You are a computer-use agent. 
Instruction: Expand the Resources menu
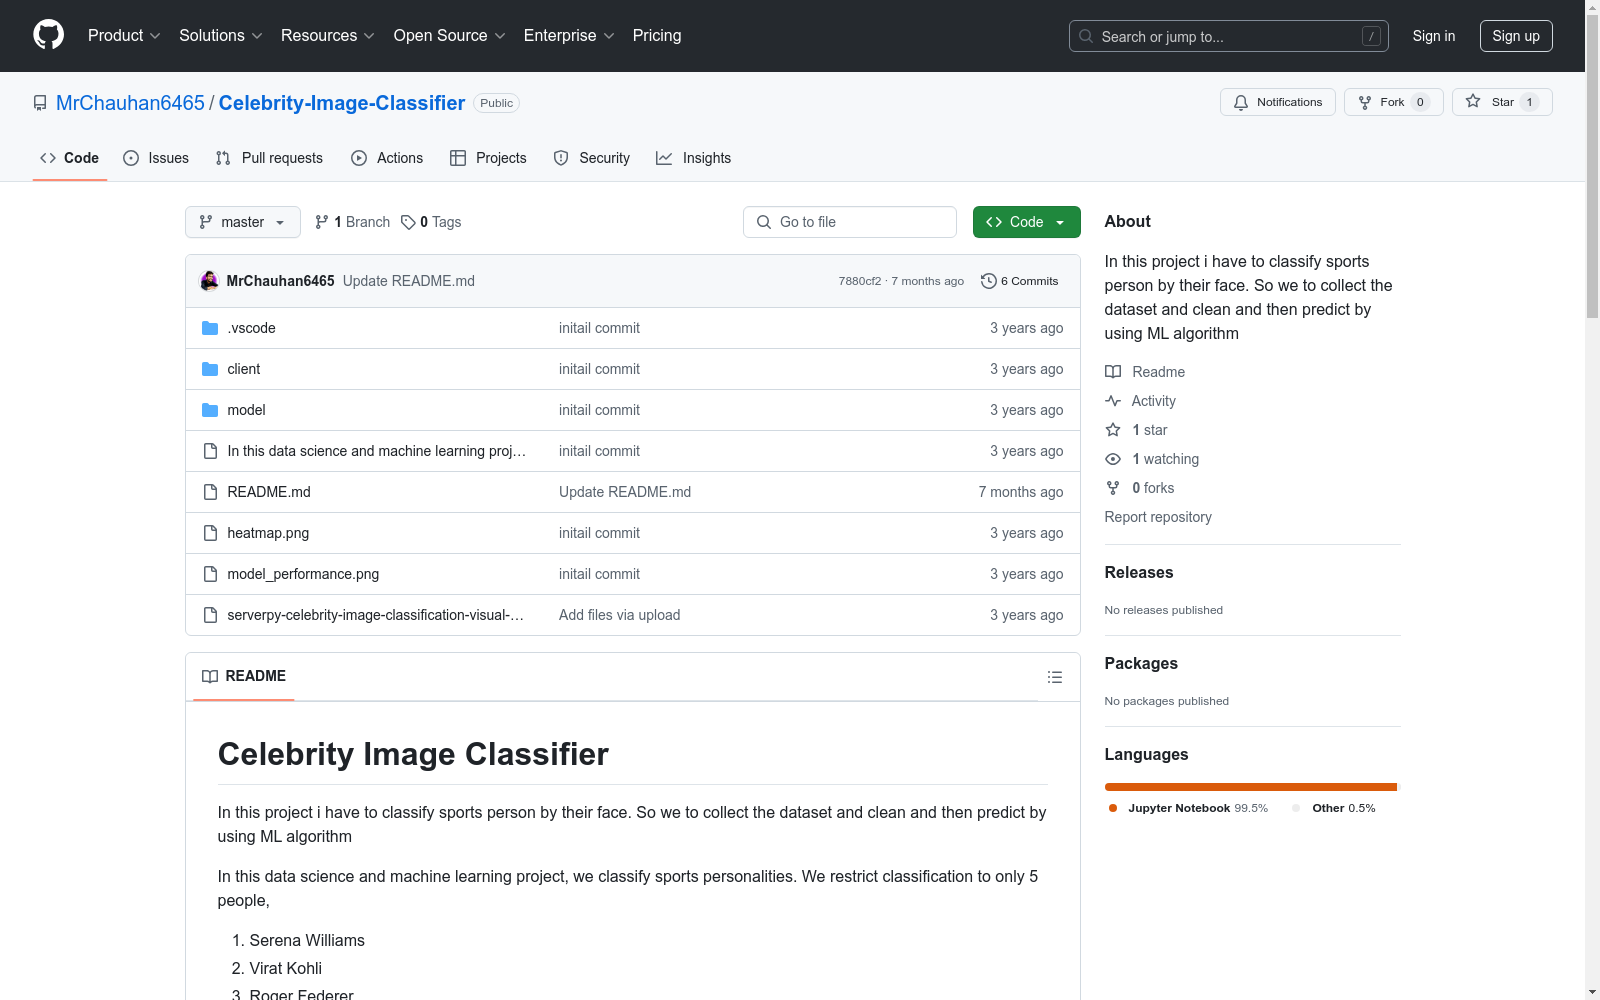[328, 36]
